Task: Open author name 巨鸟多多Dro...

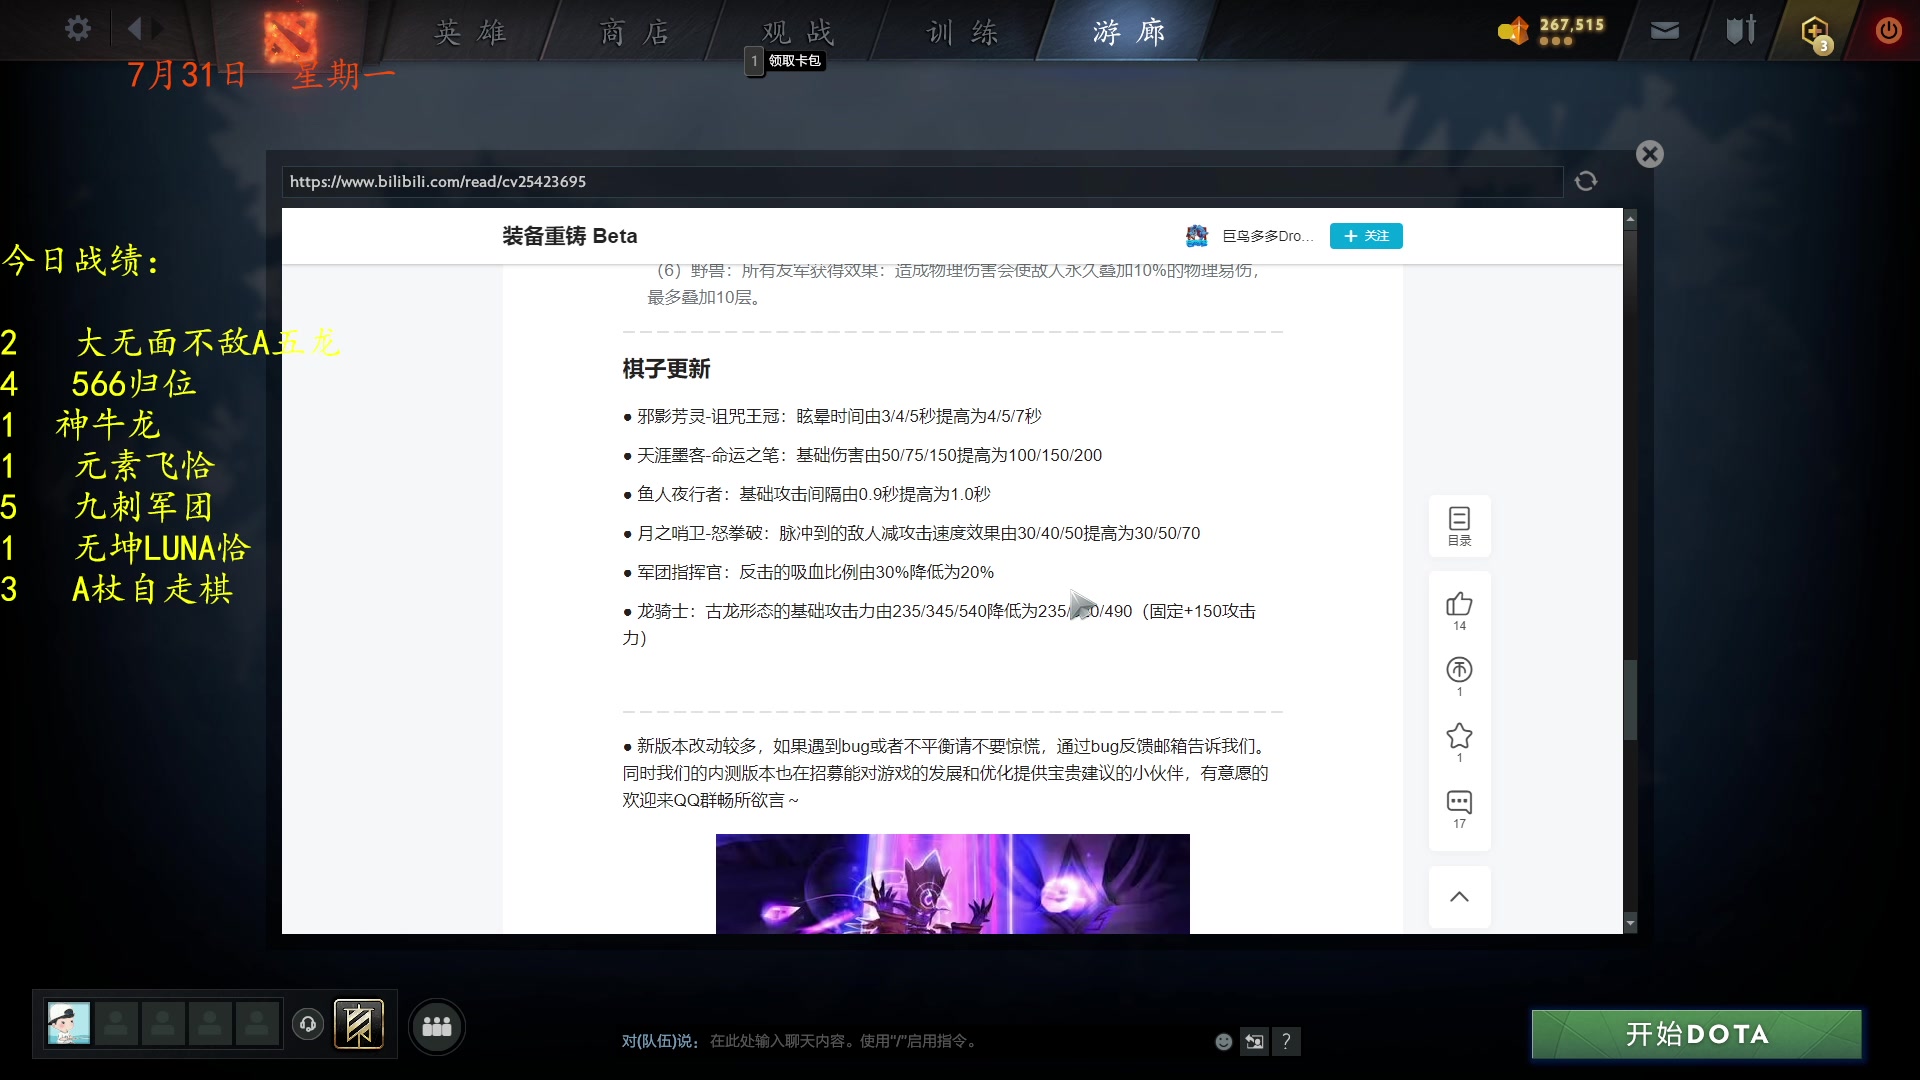Action: pos(1268,236)
